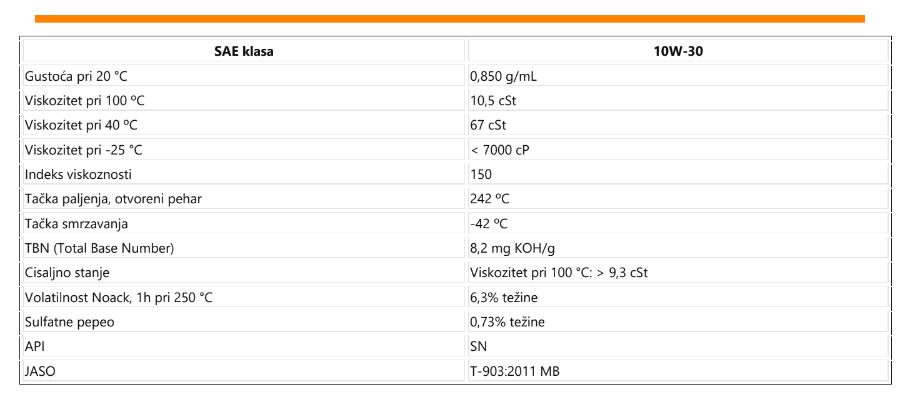This screenshot has height=400, width=904.
Task: Select the 0,850 g/mL value cell
Action: click(x=507, y=76)
